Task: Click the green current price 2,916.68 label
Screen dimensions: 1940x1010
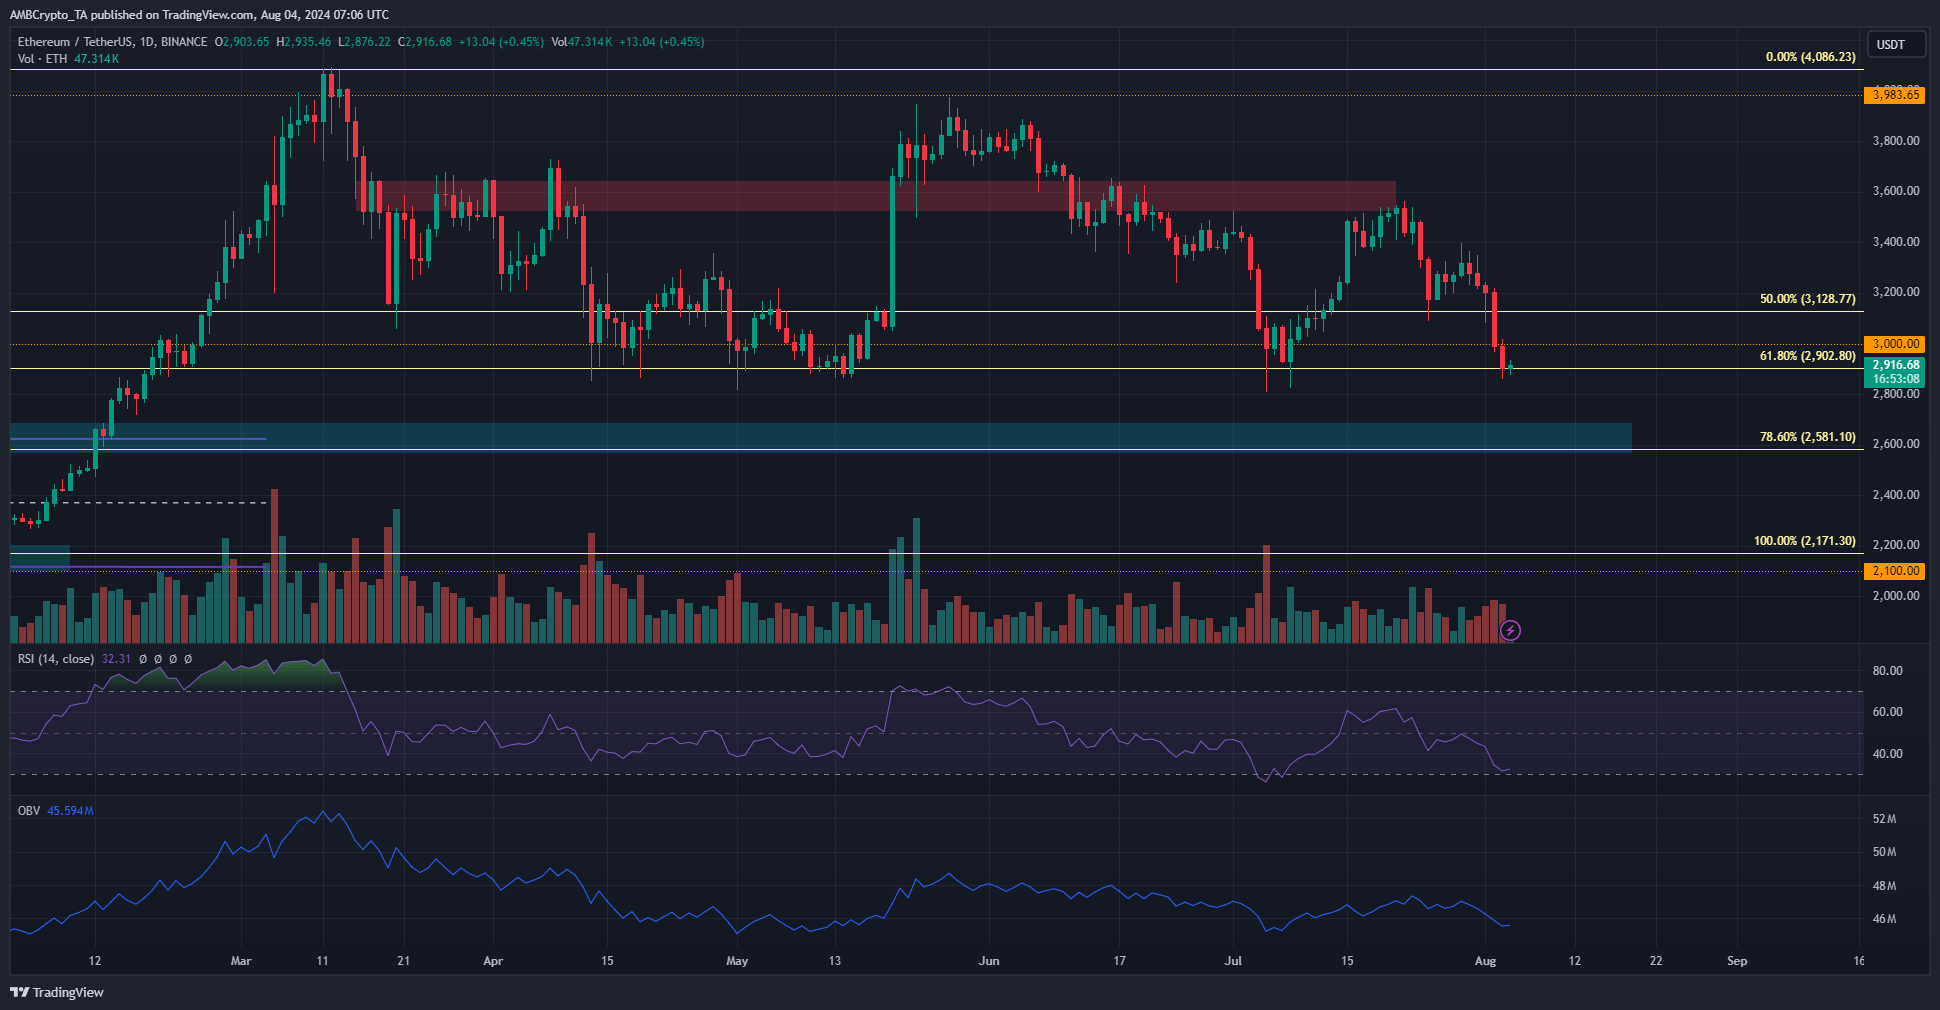Action: pyautogui.click(x=1895, y=372)
